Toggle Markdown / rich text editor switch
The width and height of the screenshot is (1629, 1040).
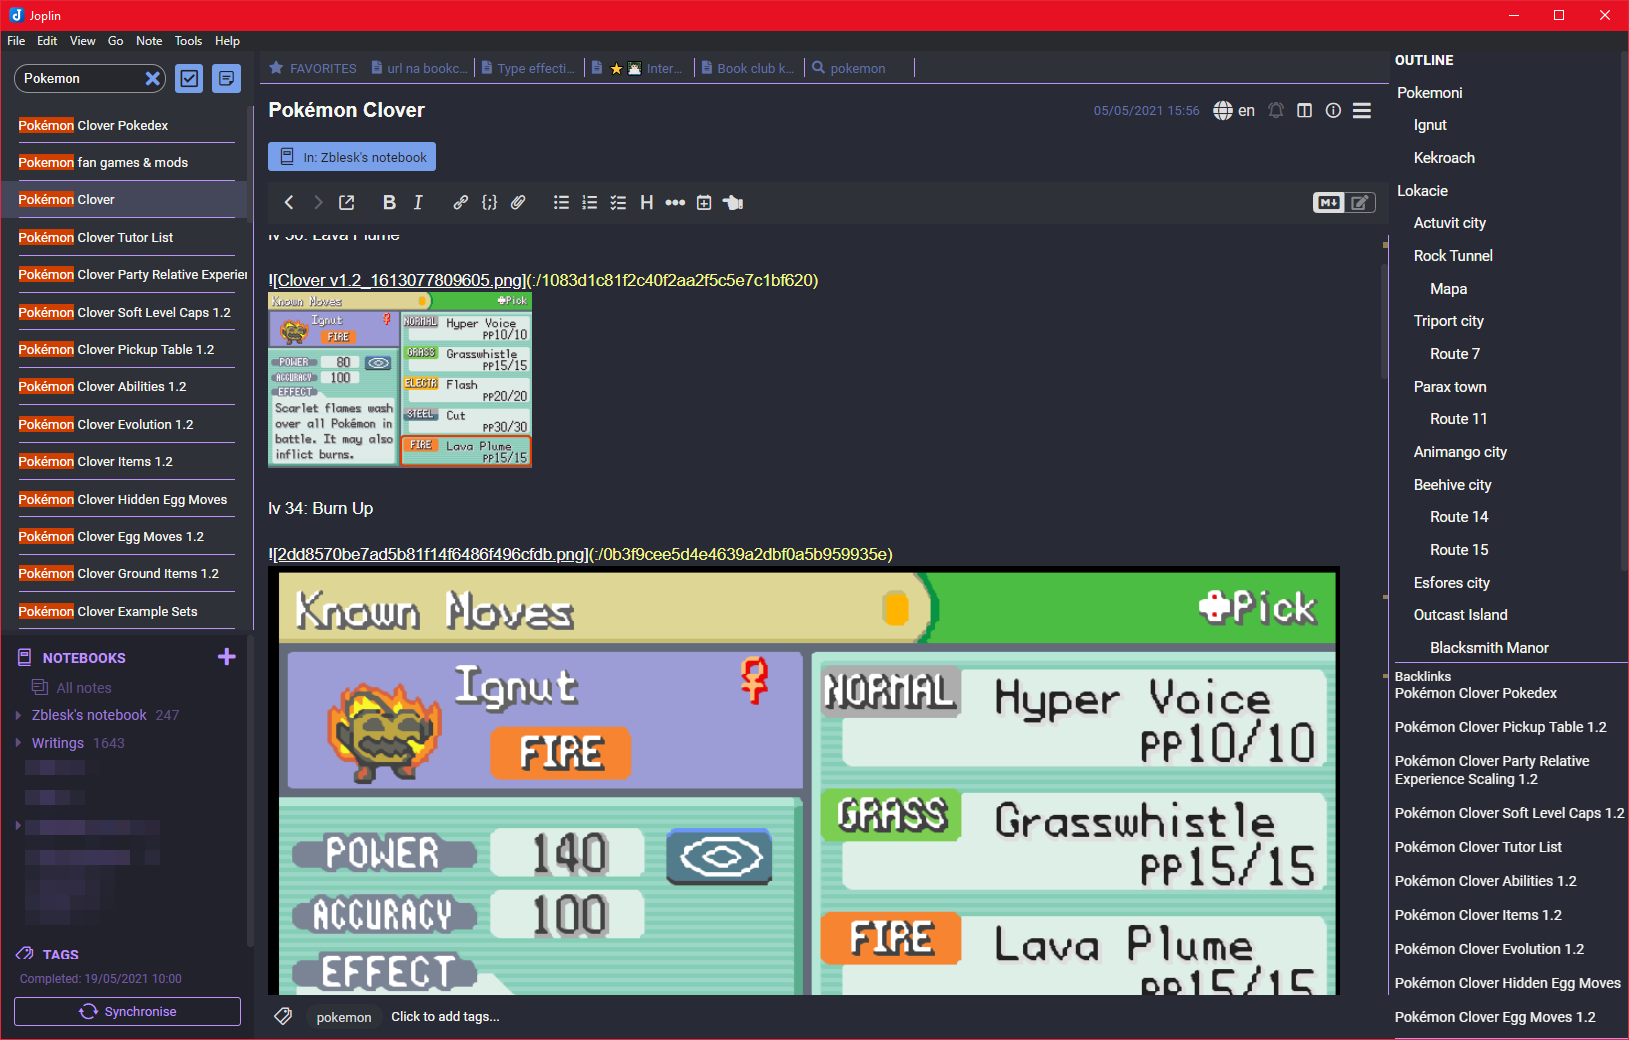[x=1343, y=203]
